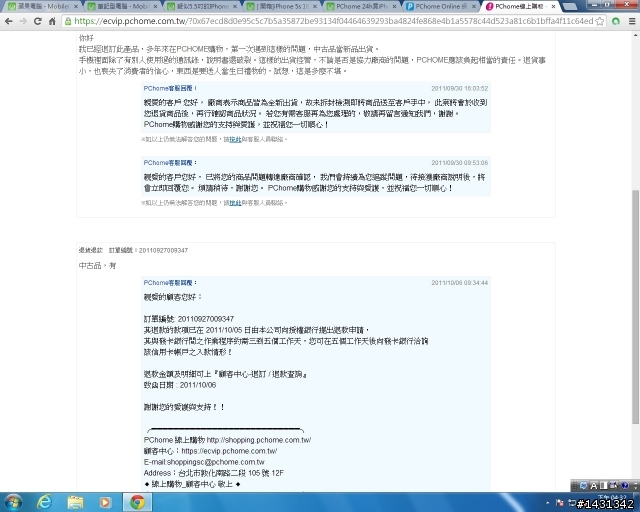
Task: Click the timestamp 2011/10/06 09:34:44
Action: point(460,283)
